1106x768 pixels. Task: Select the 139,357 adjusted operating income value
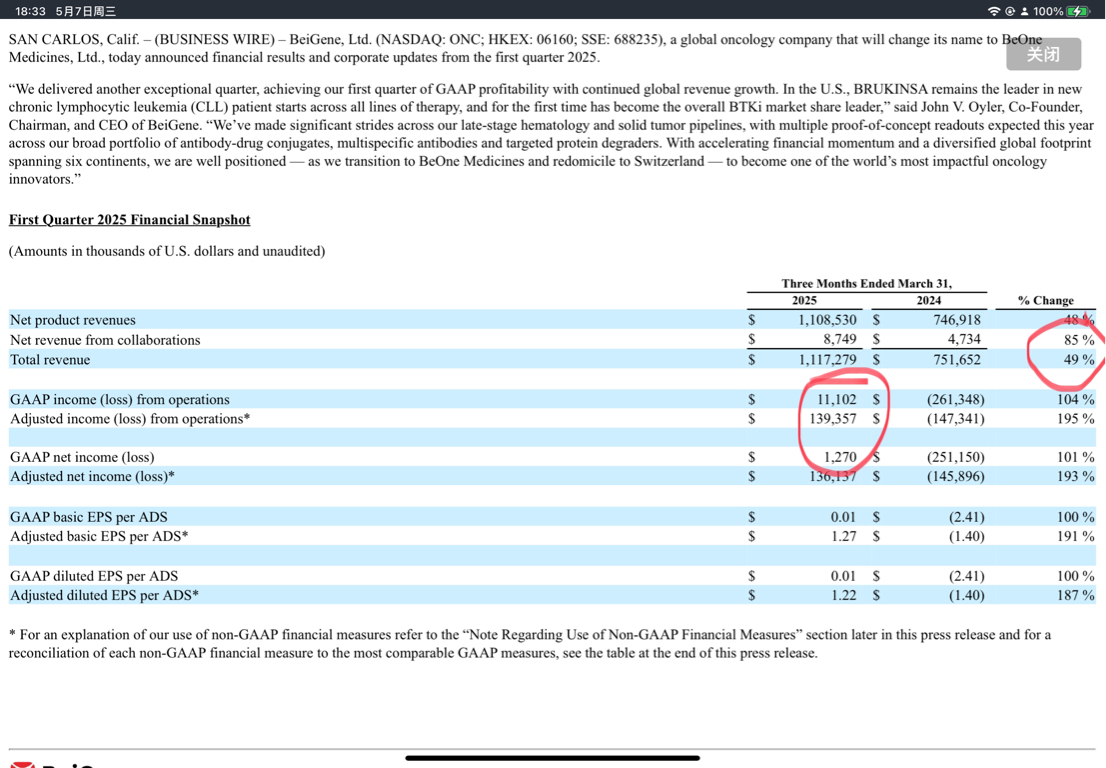833,419
